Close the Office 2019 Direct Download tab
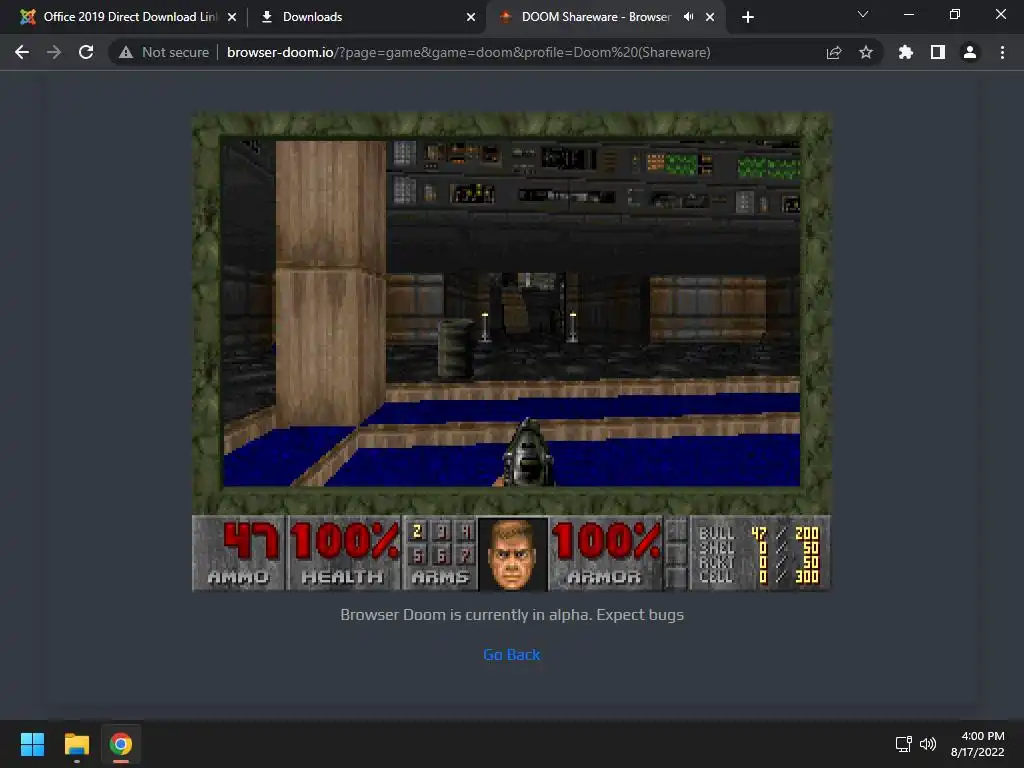 [x=232, y=17]
